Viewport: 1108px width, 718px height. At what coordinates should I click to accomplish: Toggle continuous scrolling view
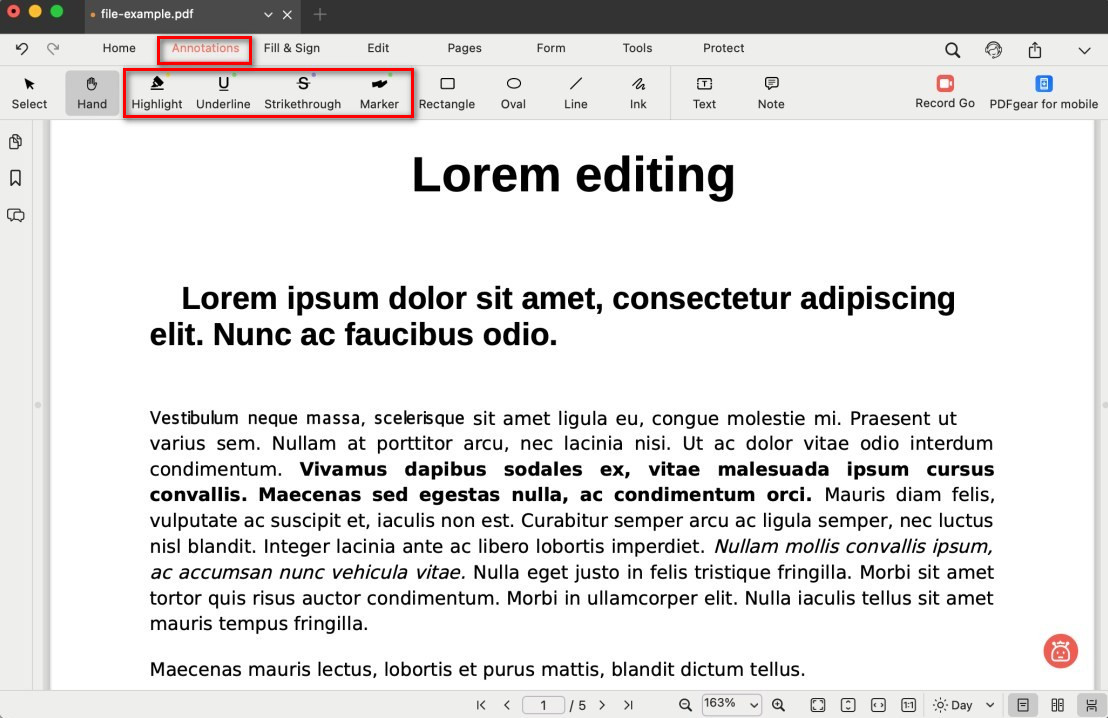click(1090, 705)
